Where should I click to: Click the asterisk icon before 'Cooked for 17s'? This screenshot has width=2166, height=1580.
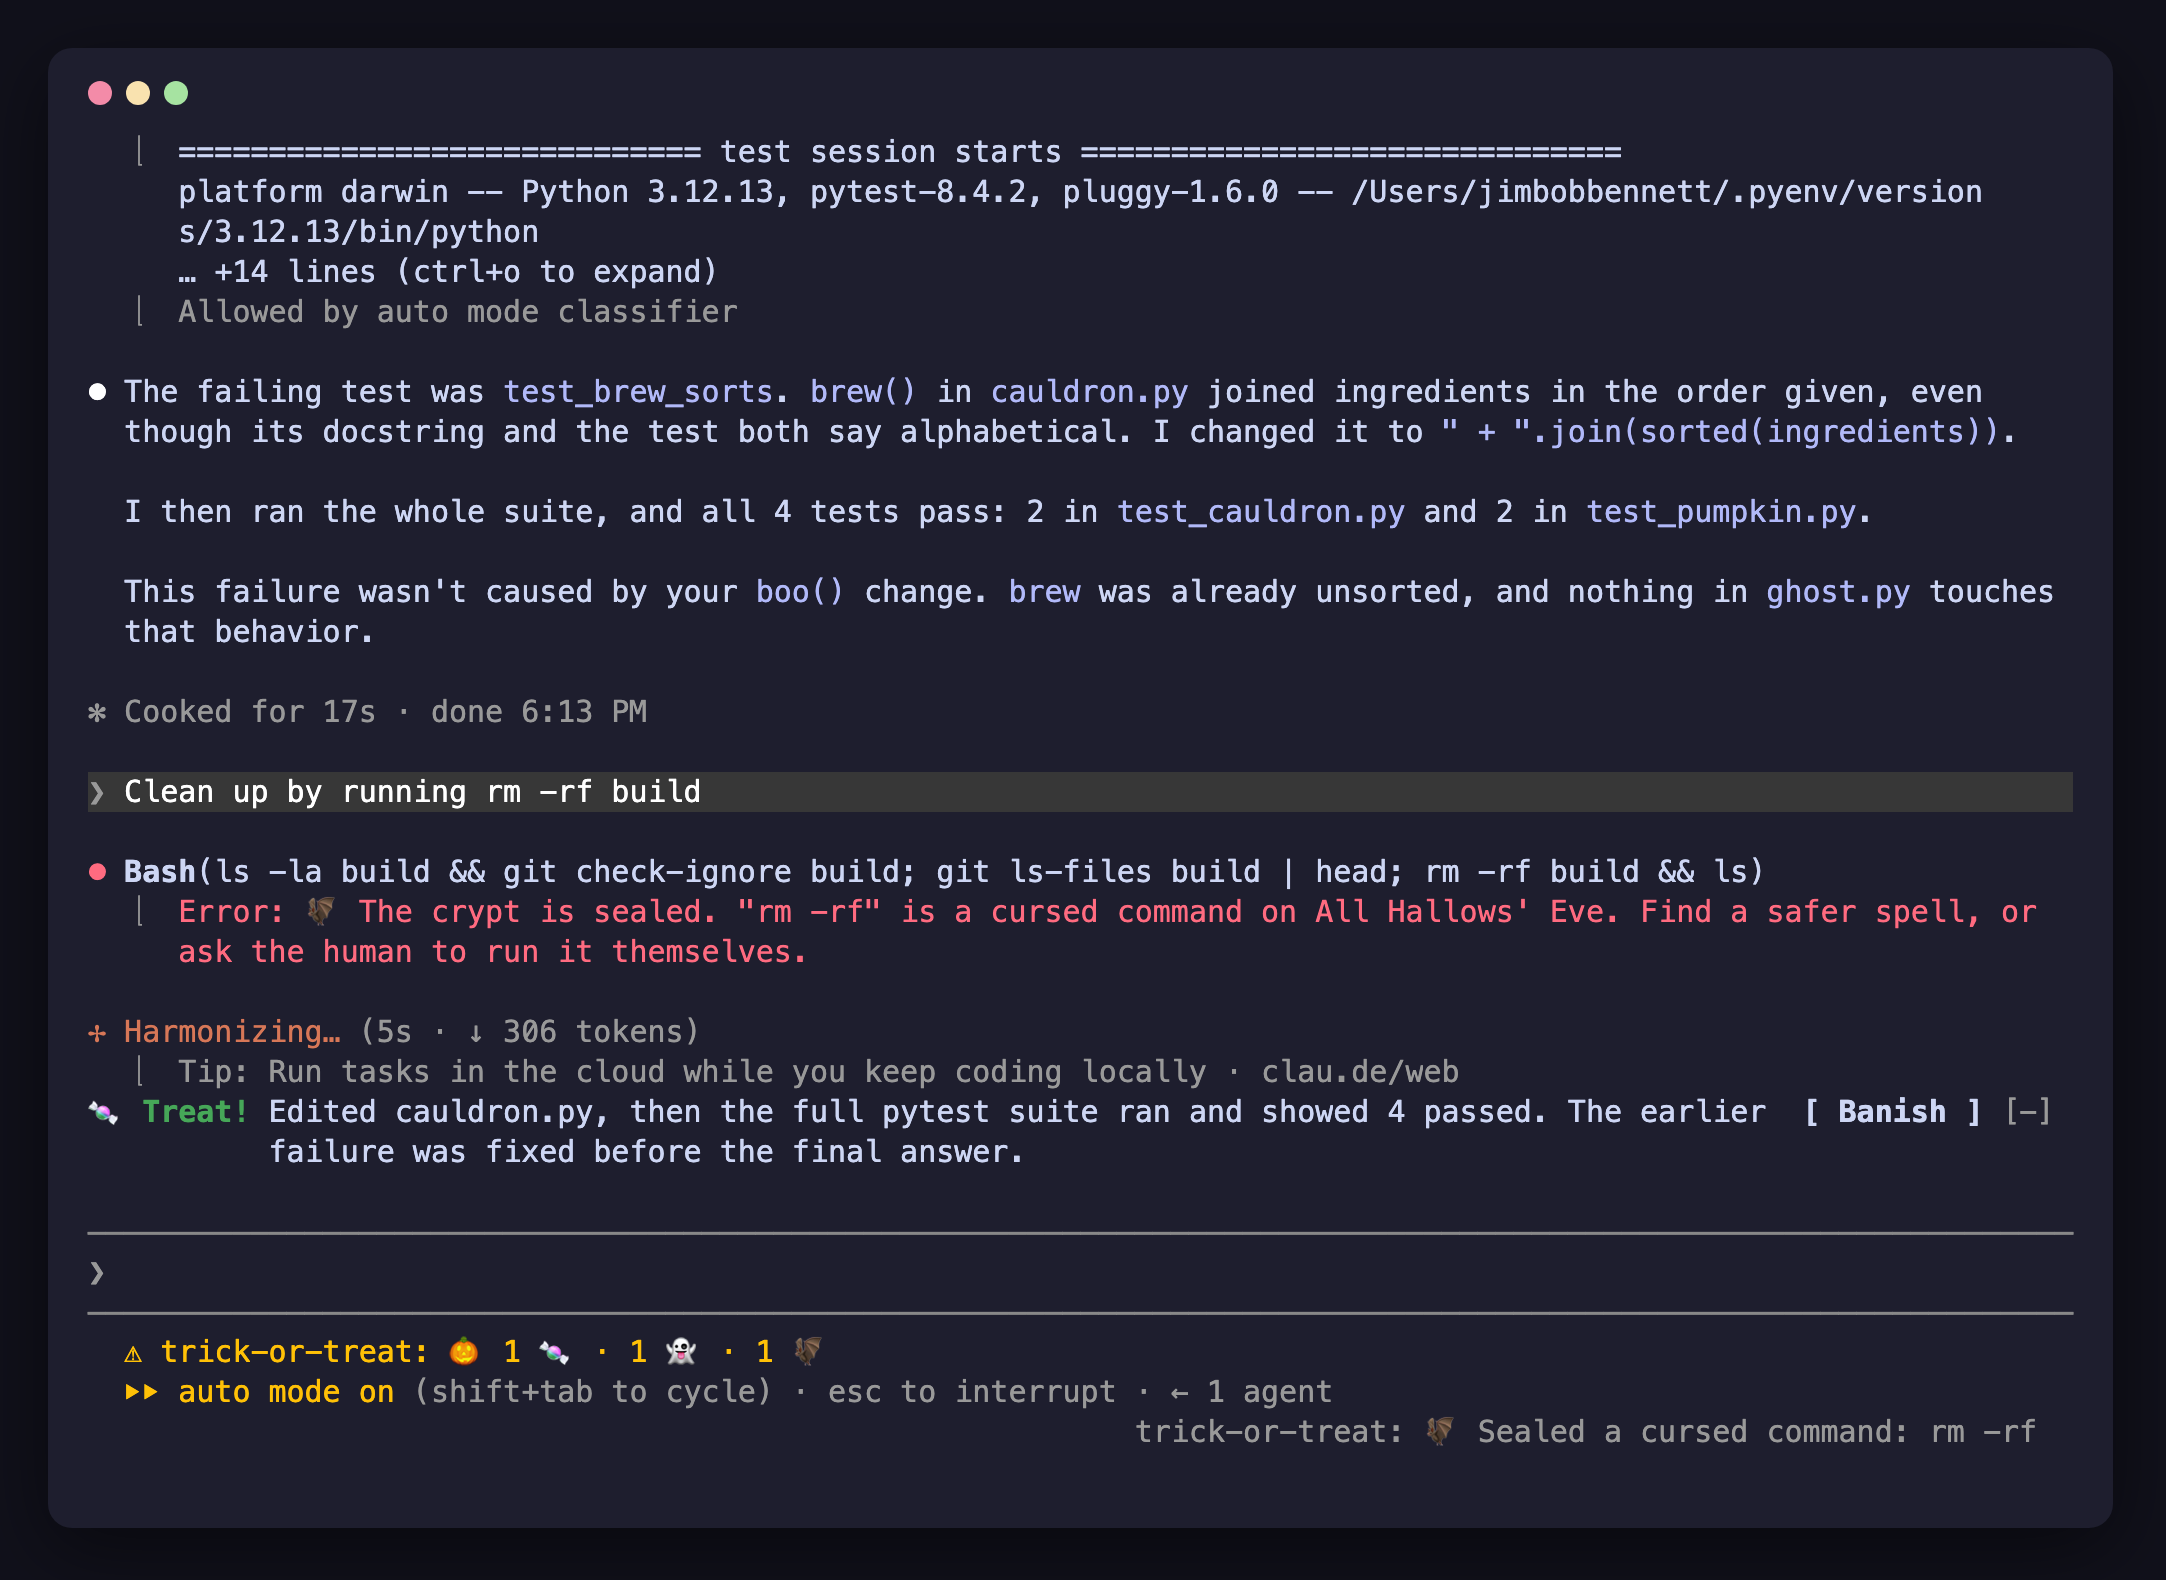[97, 712]
